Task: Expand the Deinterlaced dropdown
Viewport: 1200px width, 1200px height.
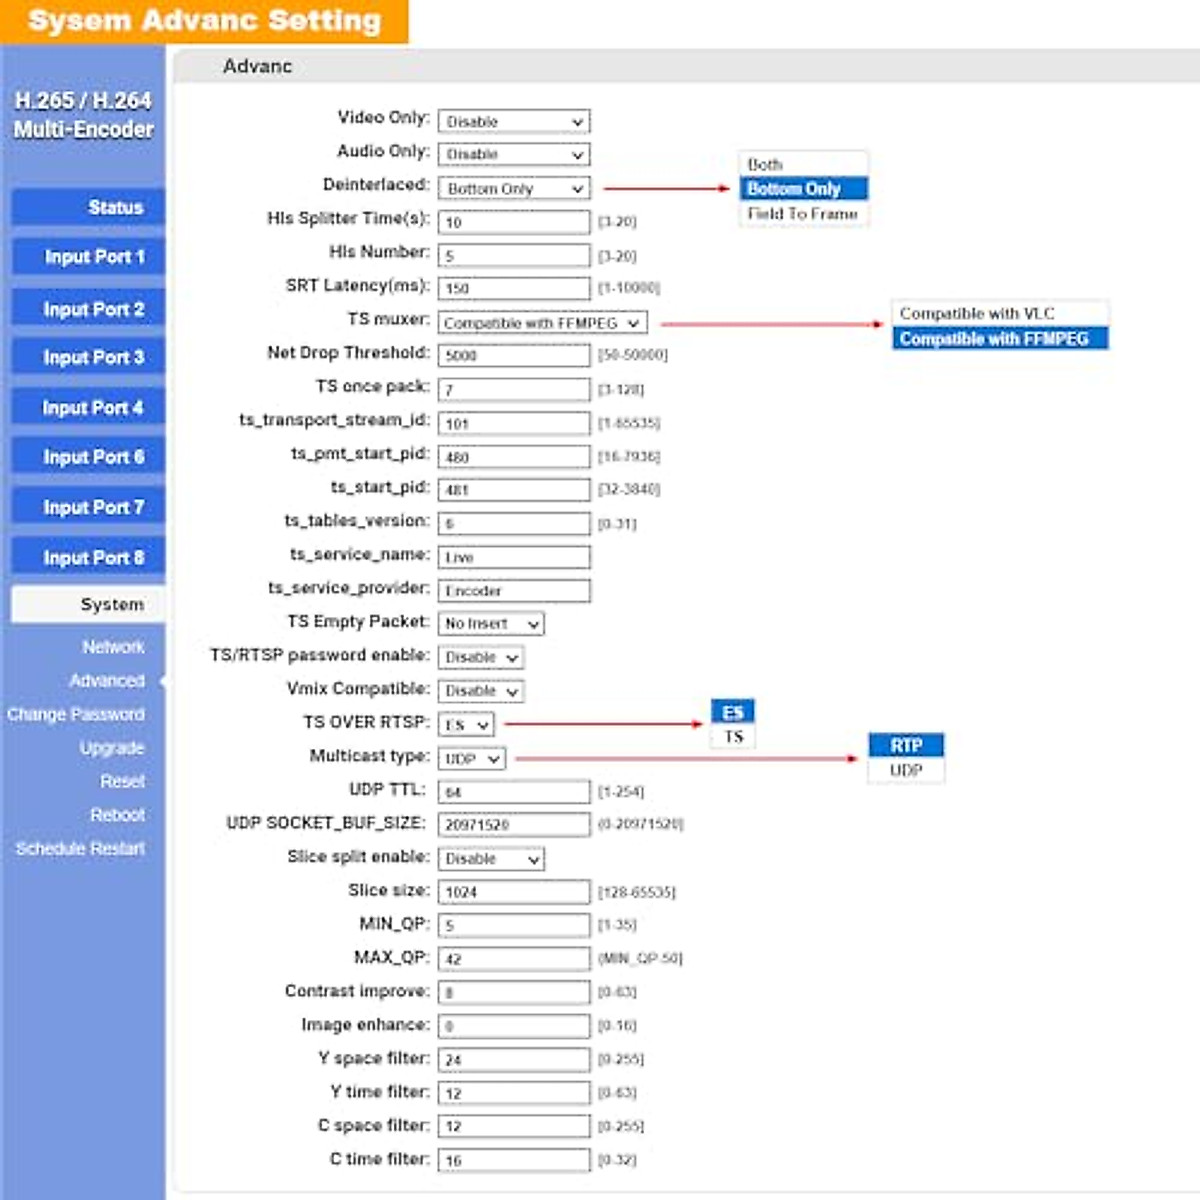Action: coord(514,188)
